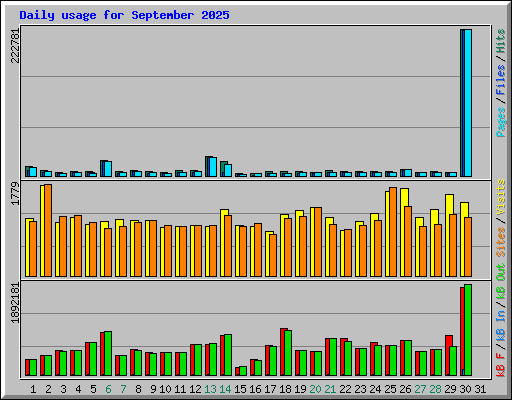Select day 18 on the x-axis
Screen dimensions: 512x400
point(285,389)
